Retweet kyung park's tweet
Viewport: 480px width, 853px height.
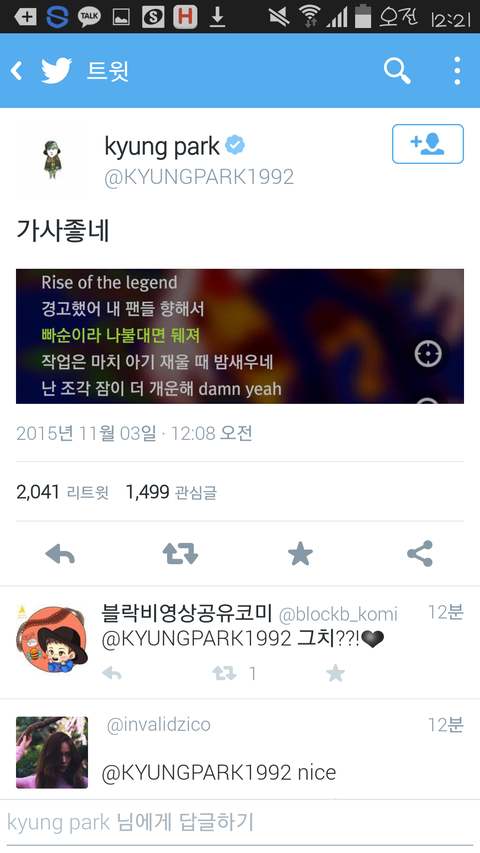coord(180,554)
